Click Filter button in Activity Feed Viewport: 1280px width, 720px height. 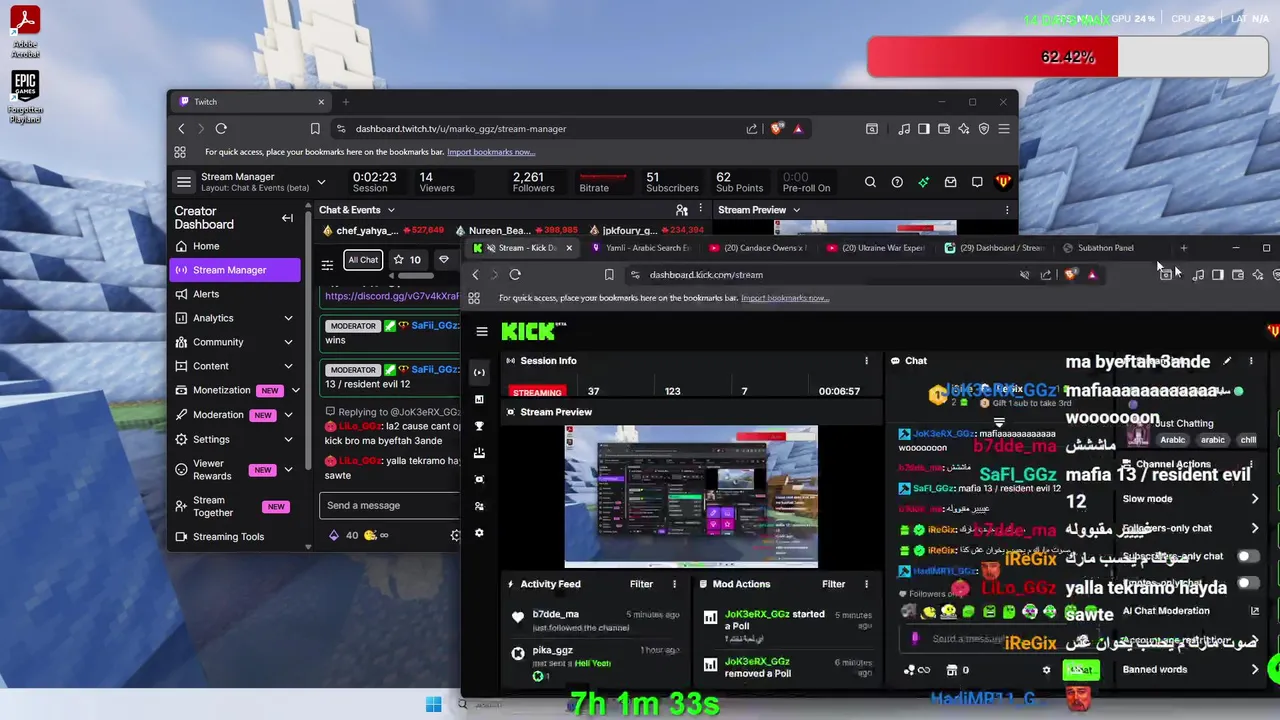point(641,584)
